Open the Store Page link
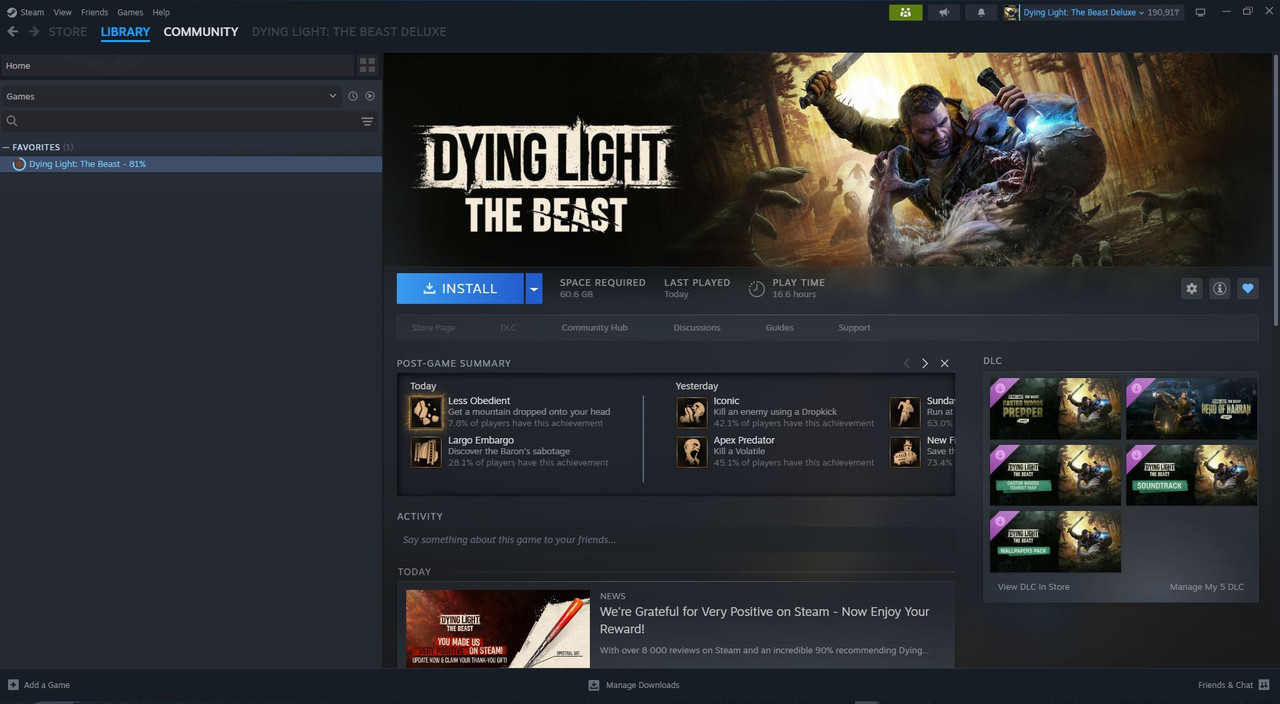The image size is (1280, 704). [x=433, y=327]
